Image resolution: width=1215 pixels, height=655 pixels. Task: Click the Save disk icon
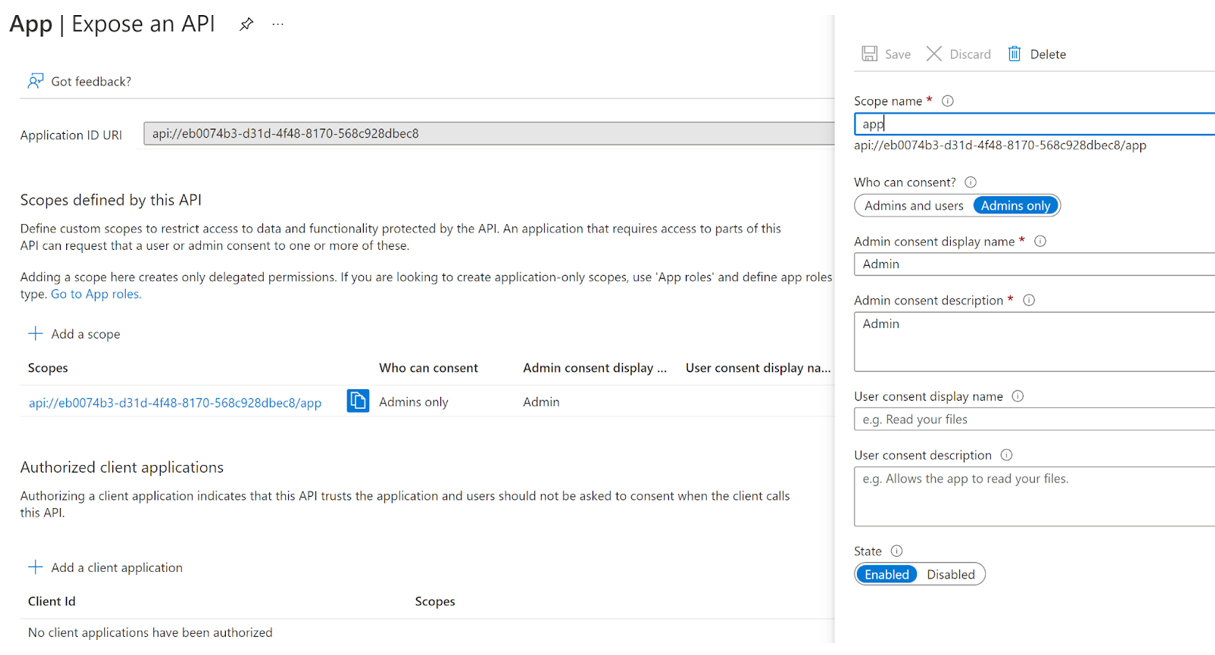click(869, 54)
